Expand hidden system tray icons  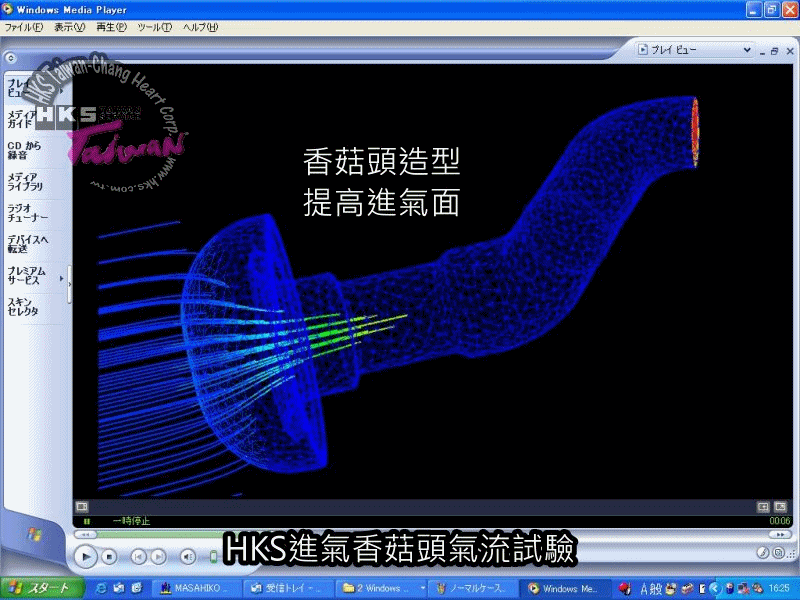(x=714, y=589)
